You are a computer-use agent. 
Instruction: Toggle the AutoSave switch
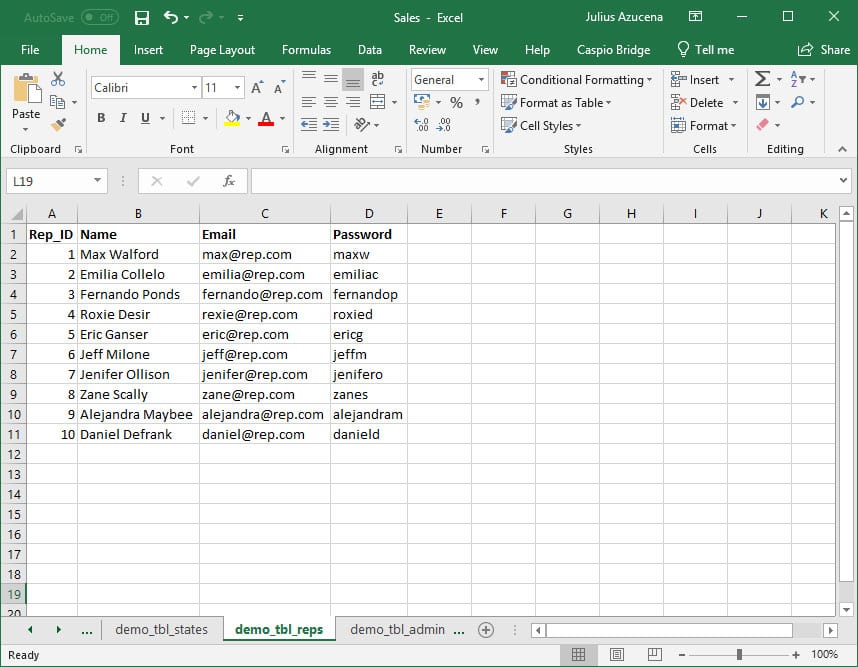tap(99, 18)
